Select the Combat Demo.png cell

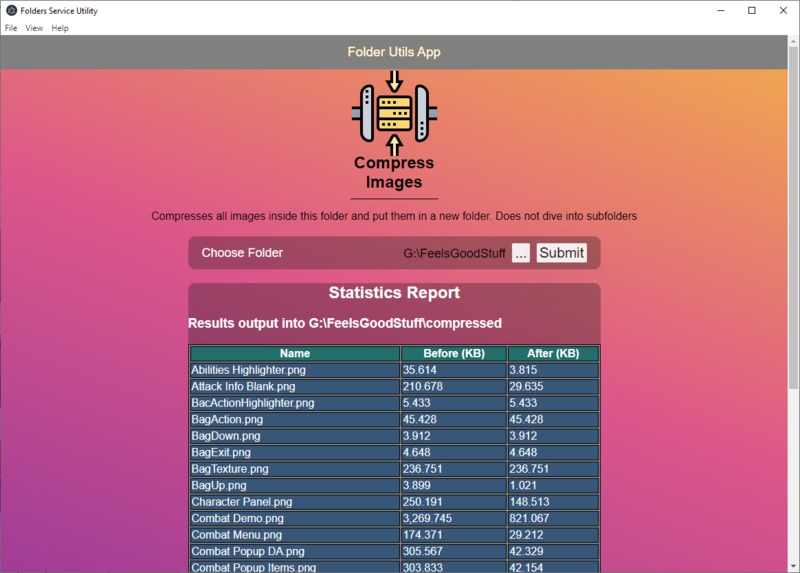(294, 518)
